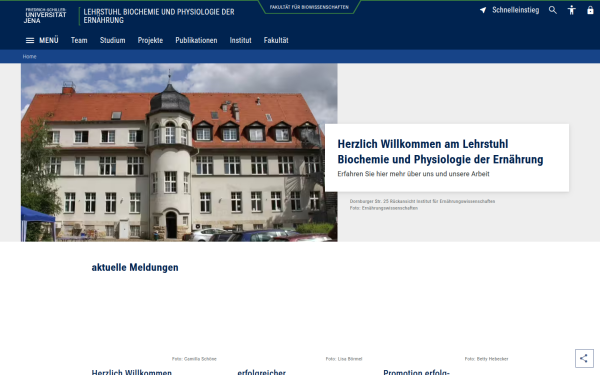Open the Institut menu item
This screenshot has height=375, width=600.
240,40
